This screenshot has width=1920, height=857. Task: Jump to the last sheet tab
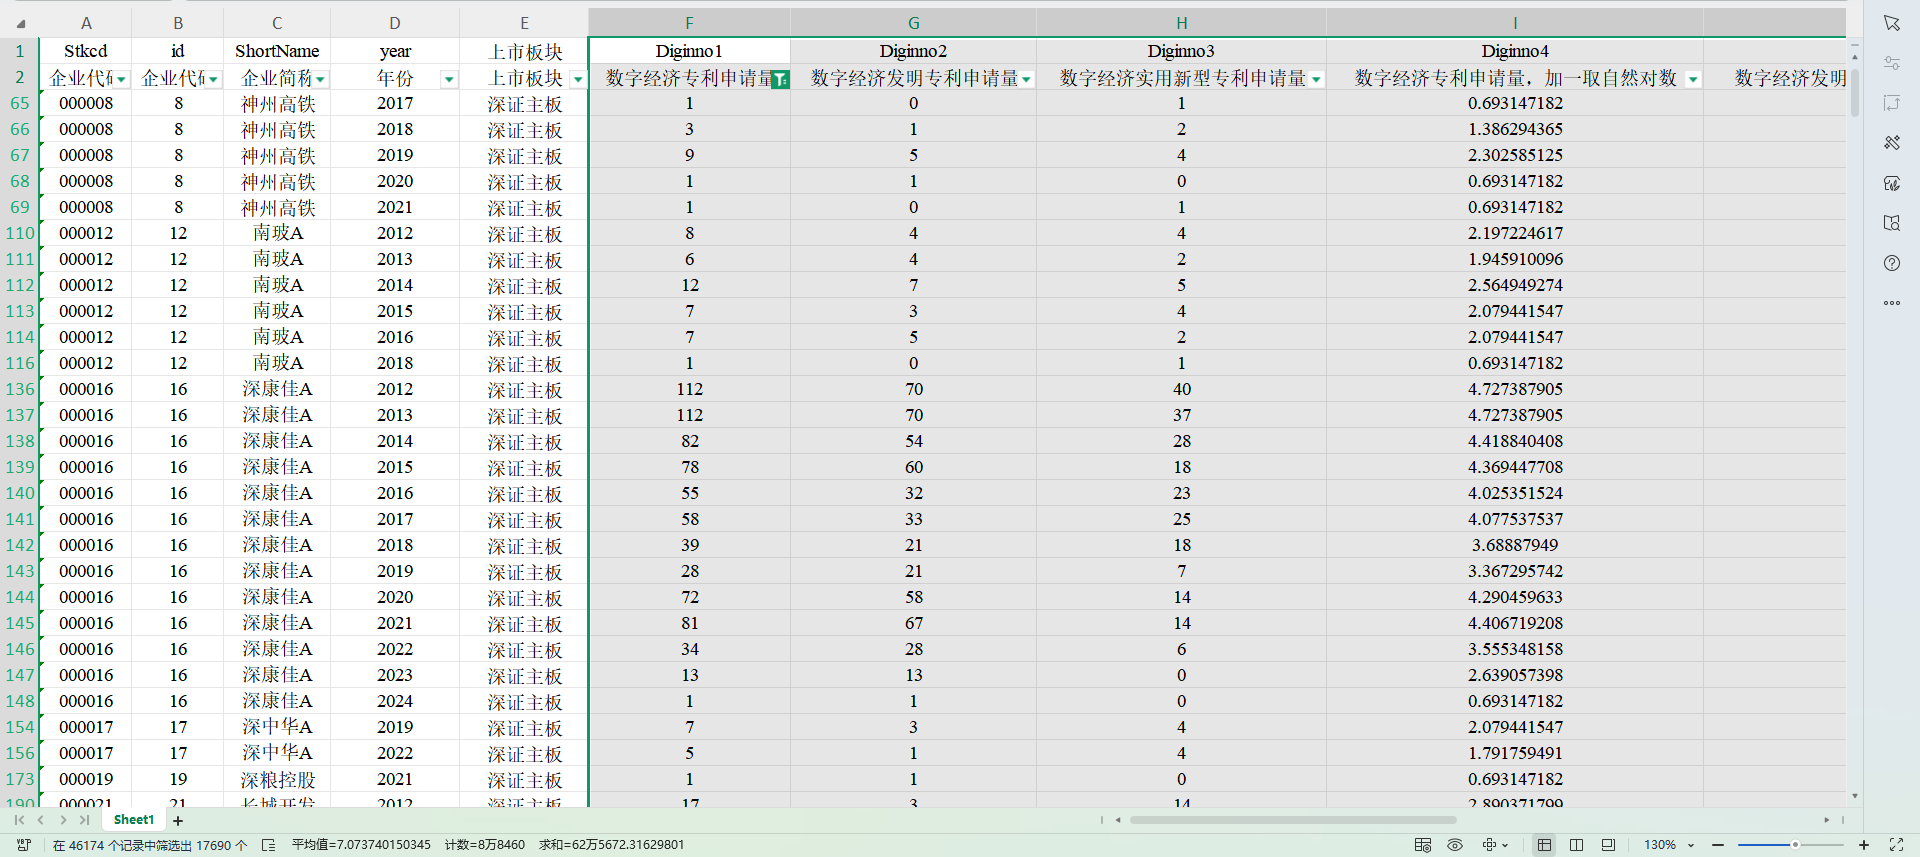[x=85, y=820]
